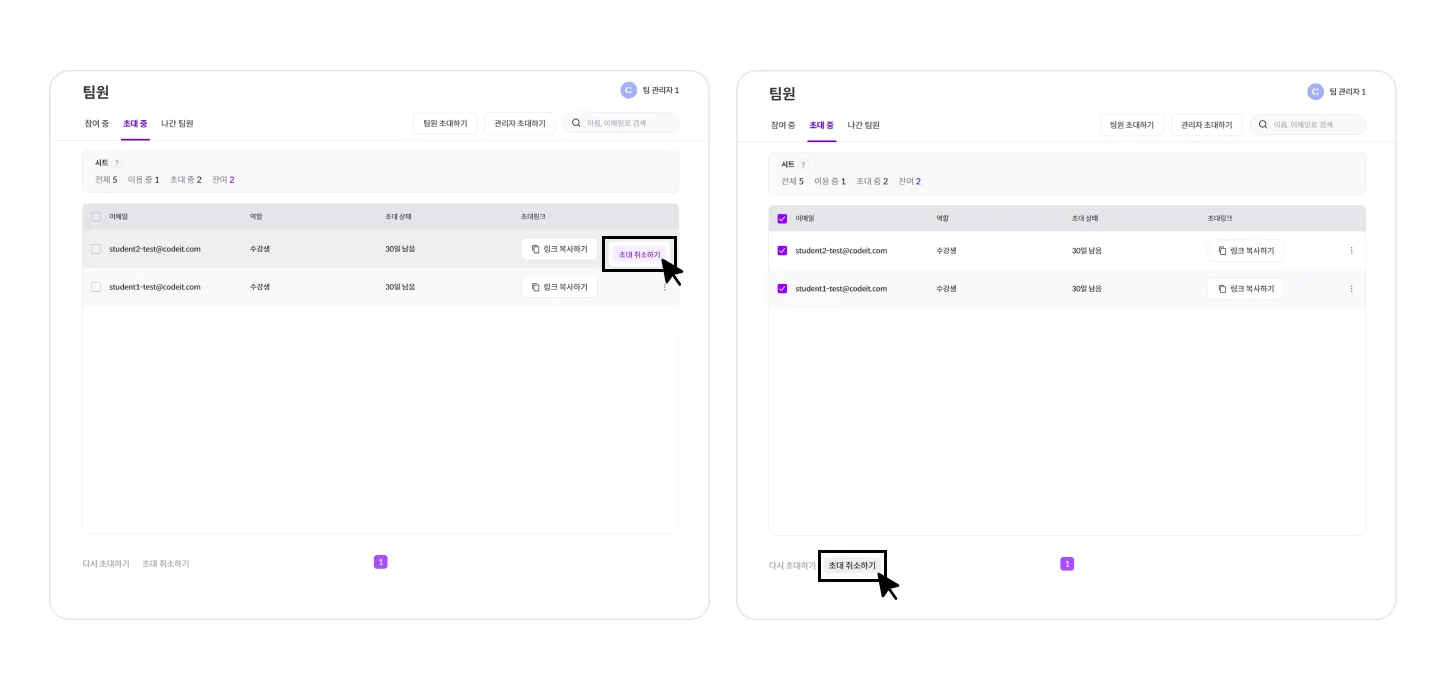Click page 1 pagination button in left panel
This screenshot has height=689, width=1446.
380,562
